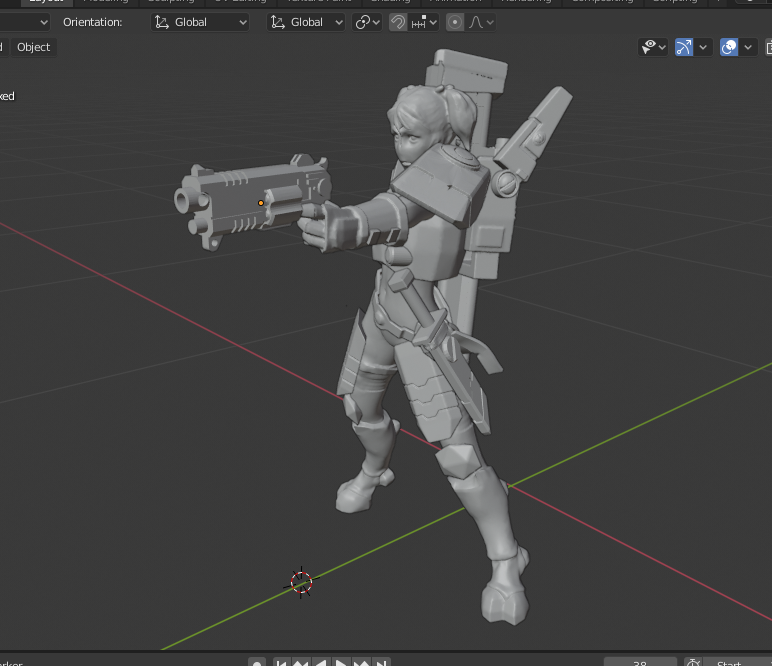Toggle proportional editing

455,22
